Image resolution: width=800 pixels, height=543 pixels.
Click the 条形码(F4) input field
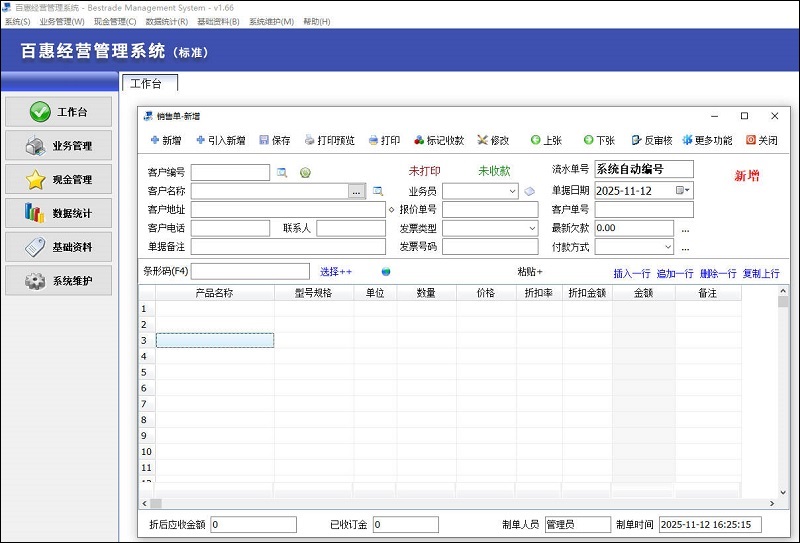pos(250,272)
